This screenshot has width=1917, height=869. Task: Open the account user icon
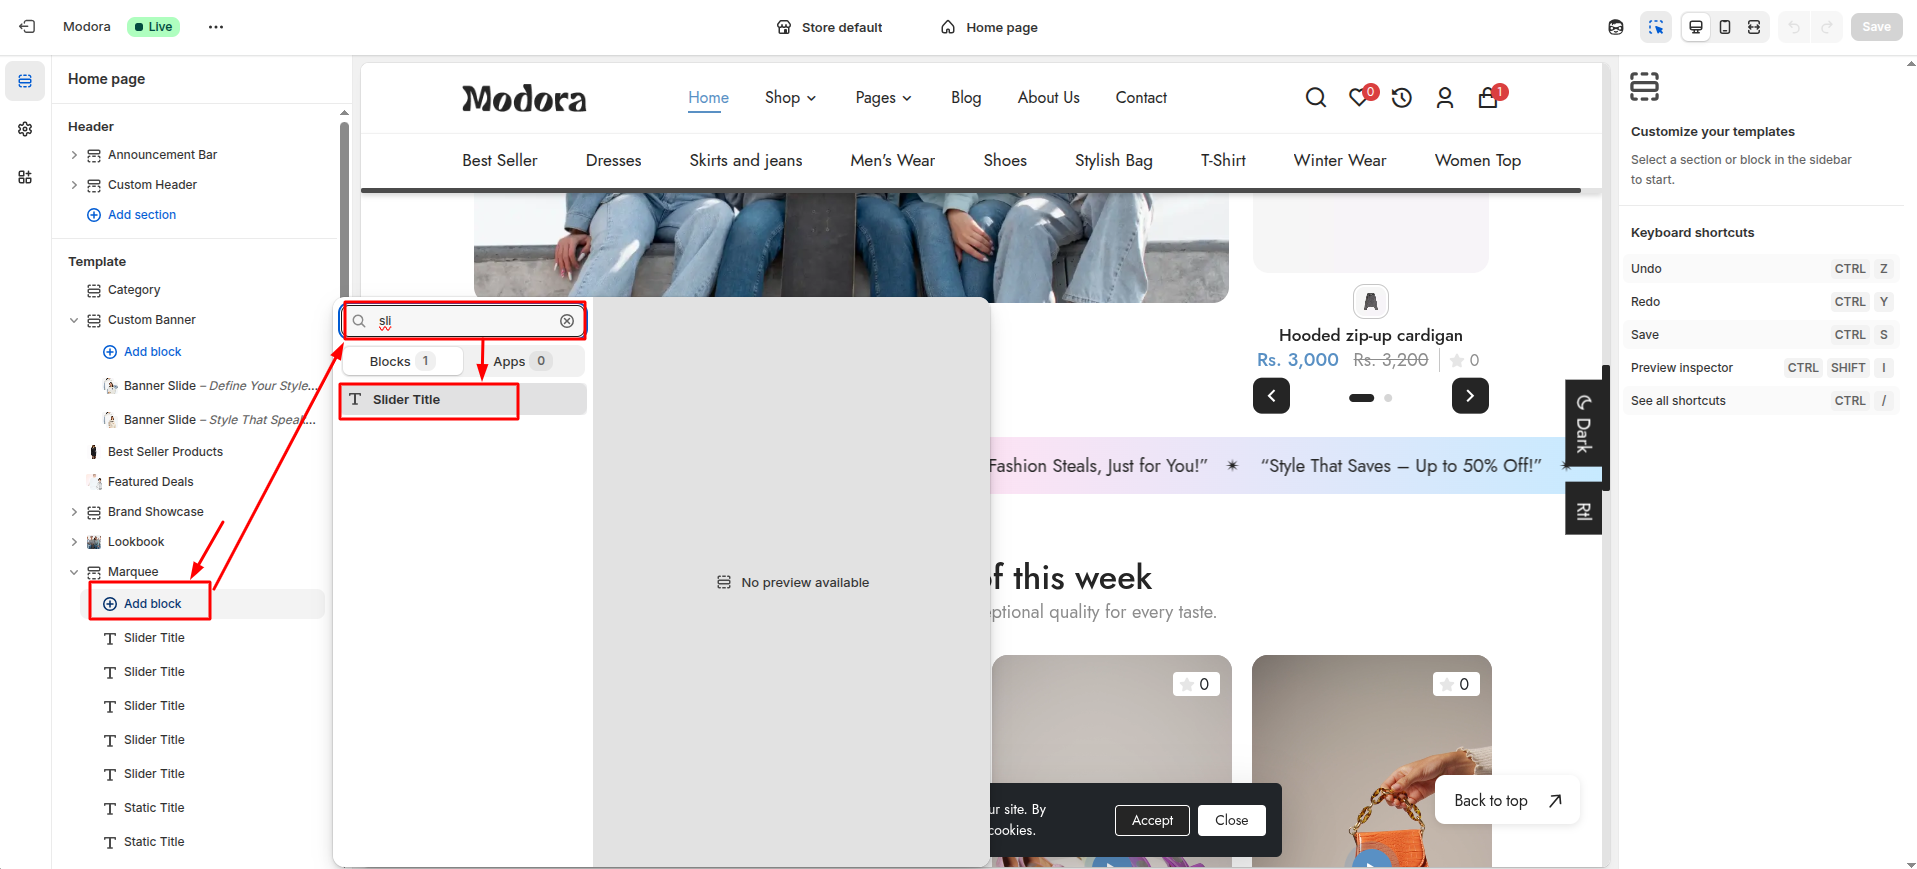click(1445, 97)
